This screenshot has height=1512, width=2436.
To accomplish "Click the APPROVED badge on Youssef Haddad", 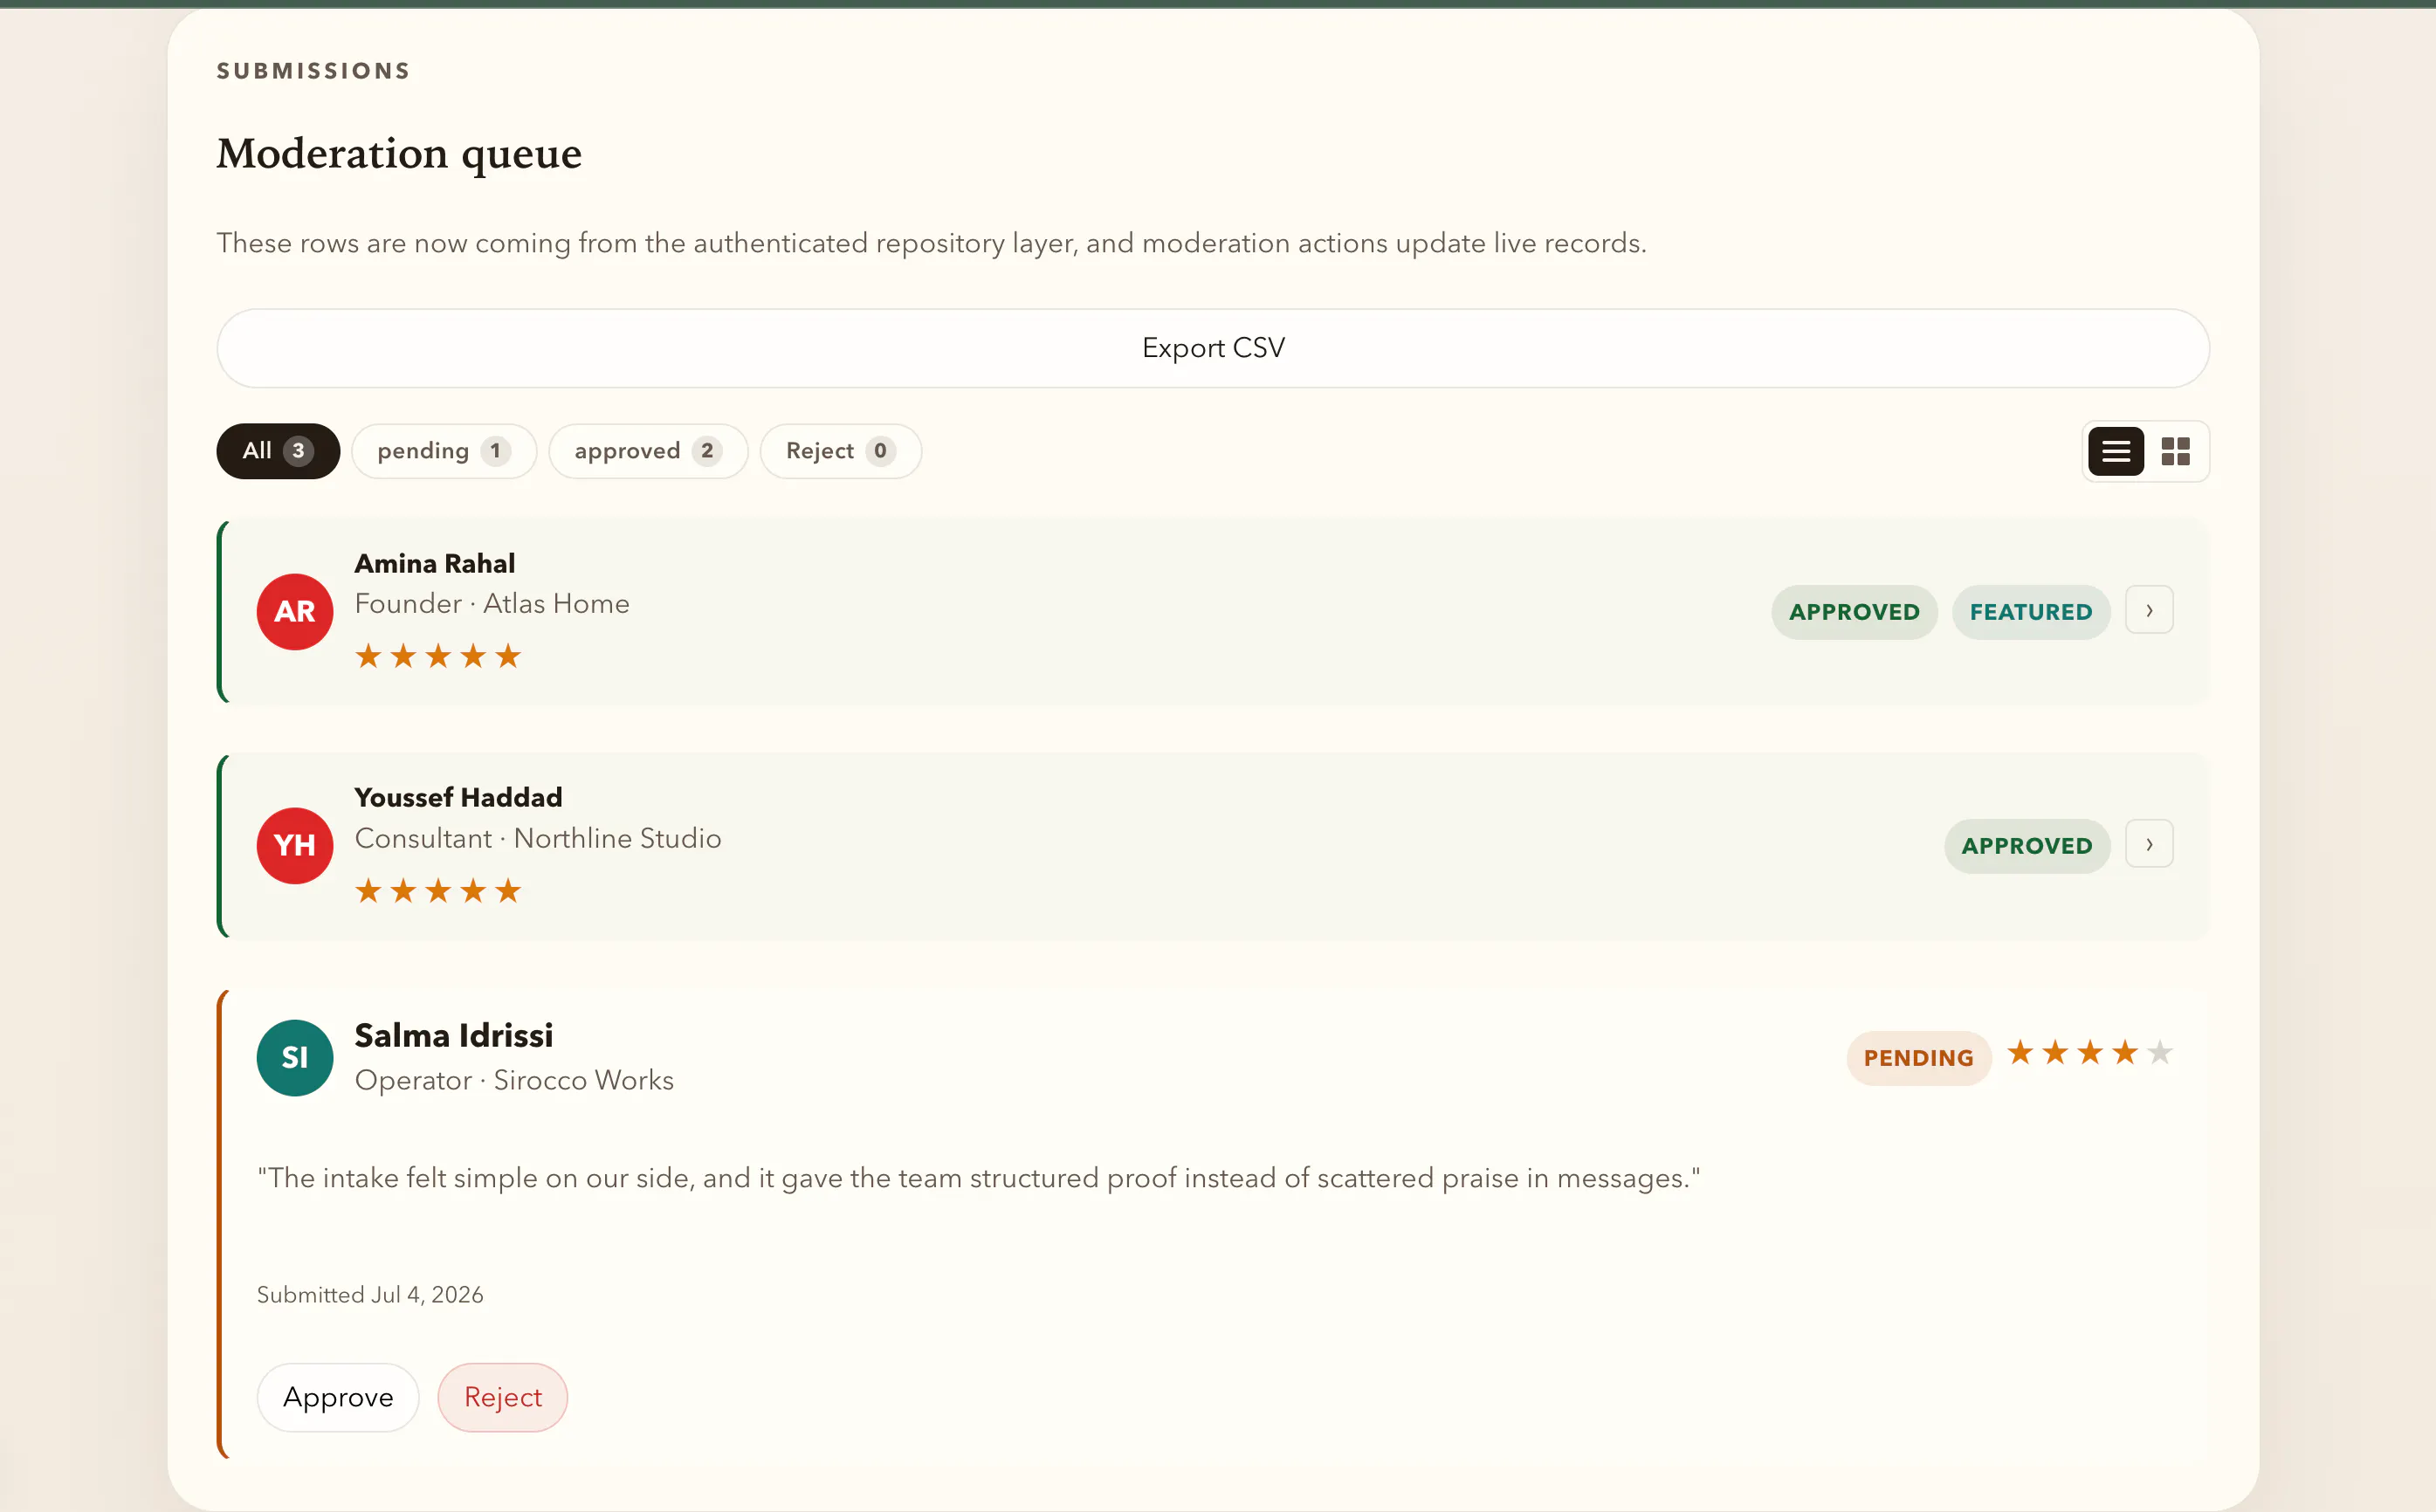I will pyautogui.click(x=2027, y=846).
